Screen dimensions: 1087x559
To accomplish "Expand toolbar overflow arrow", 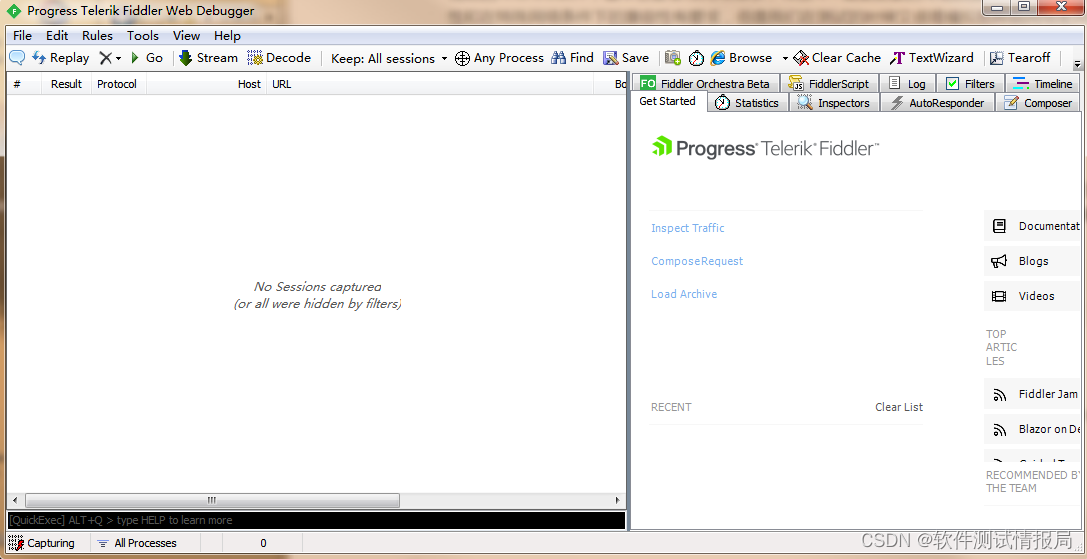I will click(x=1078, y=64).
